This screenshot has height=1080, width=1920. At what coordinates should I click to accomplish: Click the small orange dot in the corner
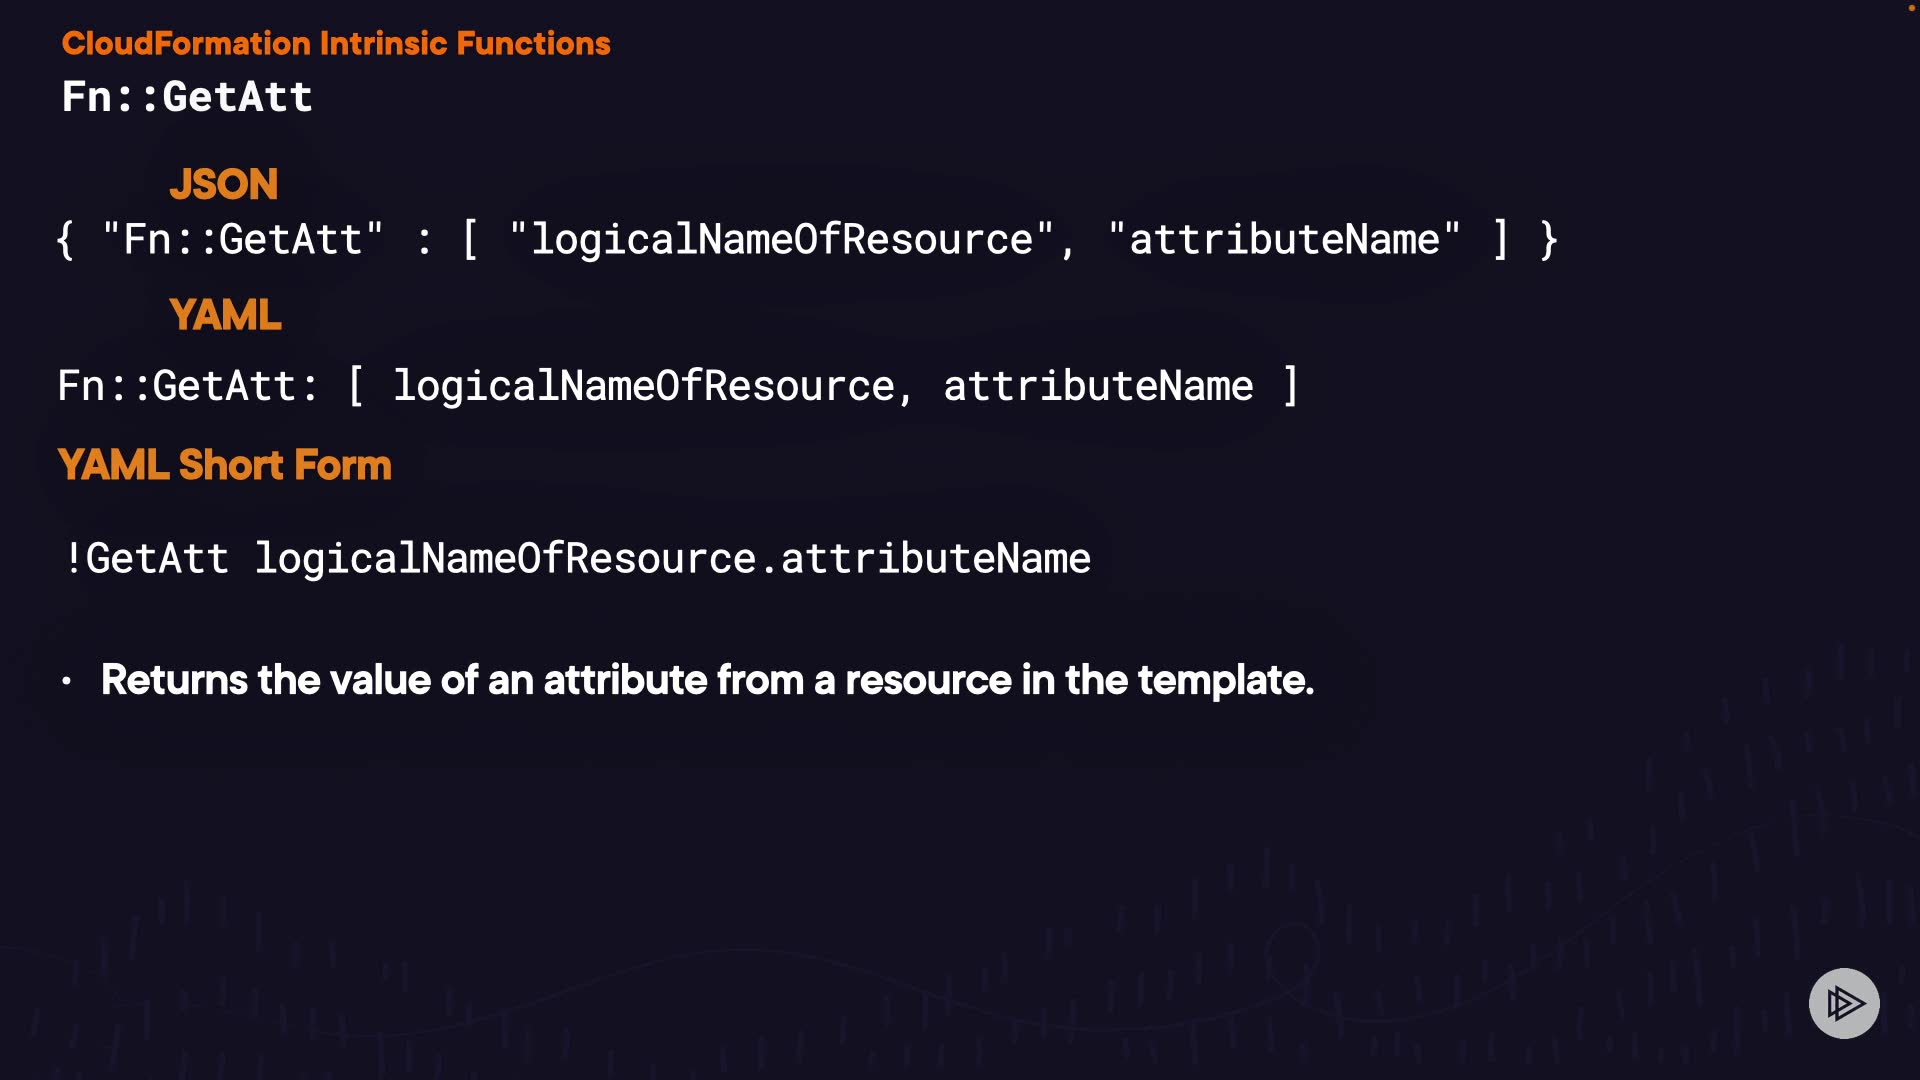[x=1911, y=8]
